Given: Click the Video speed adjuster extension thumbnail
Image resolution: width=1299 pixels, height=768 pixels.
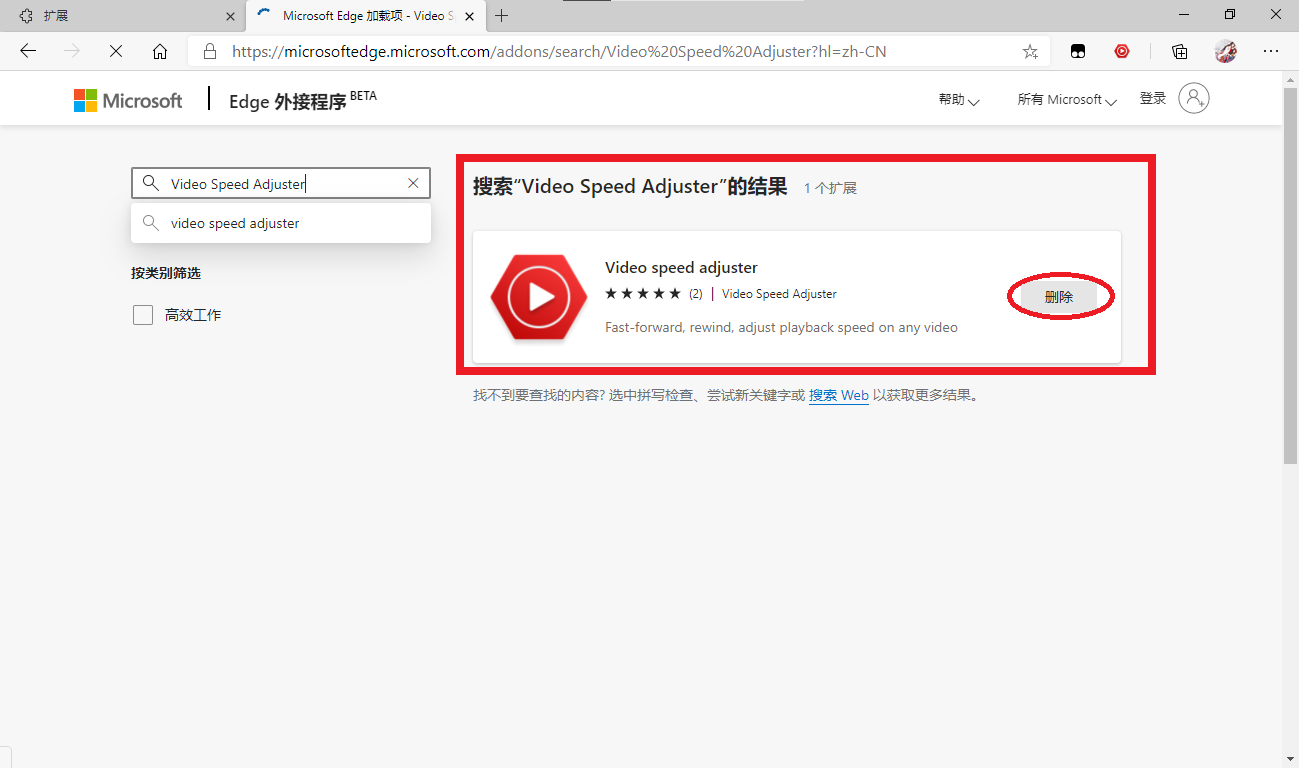Looking at the screenshot, I should tap(539, 296).
